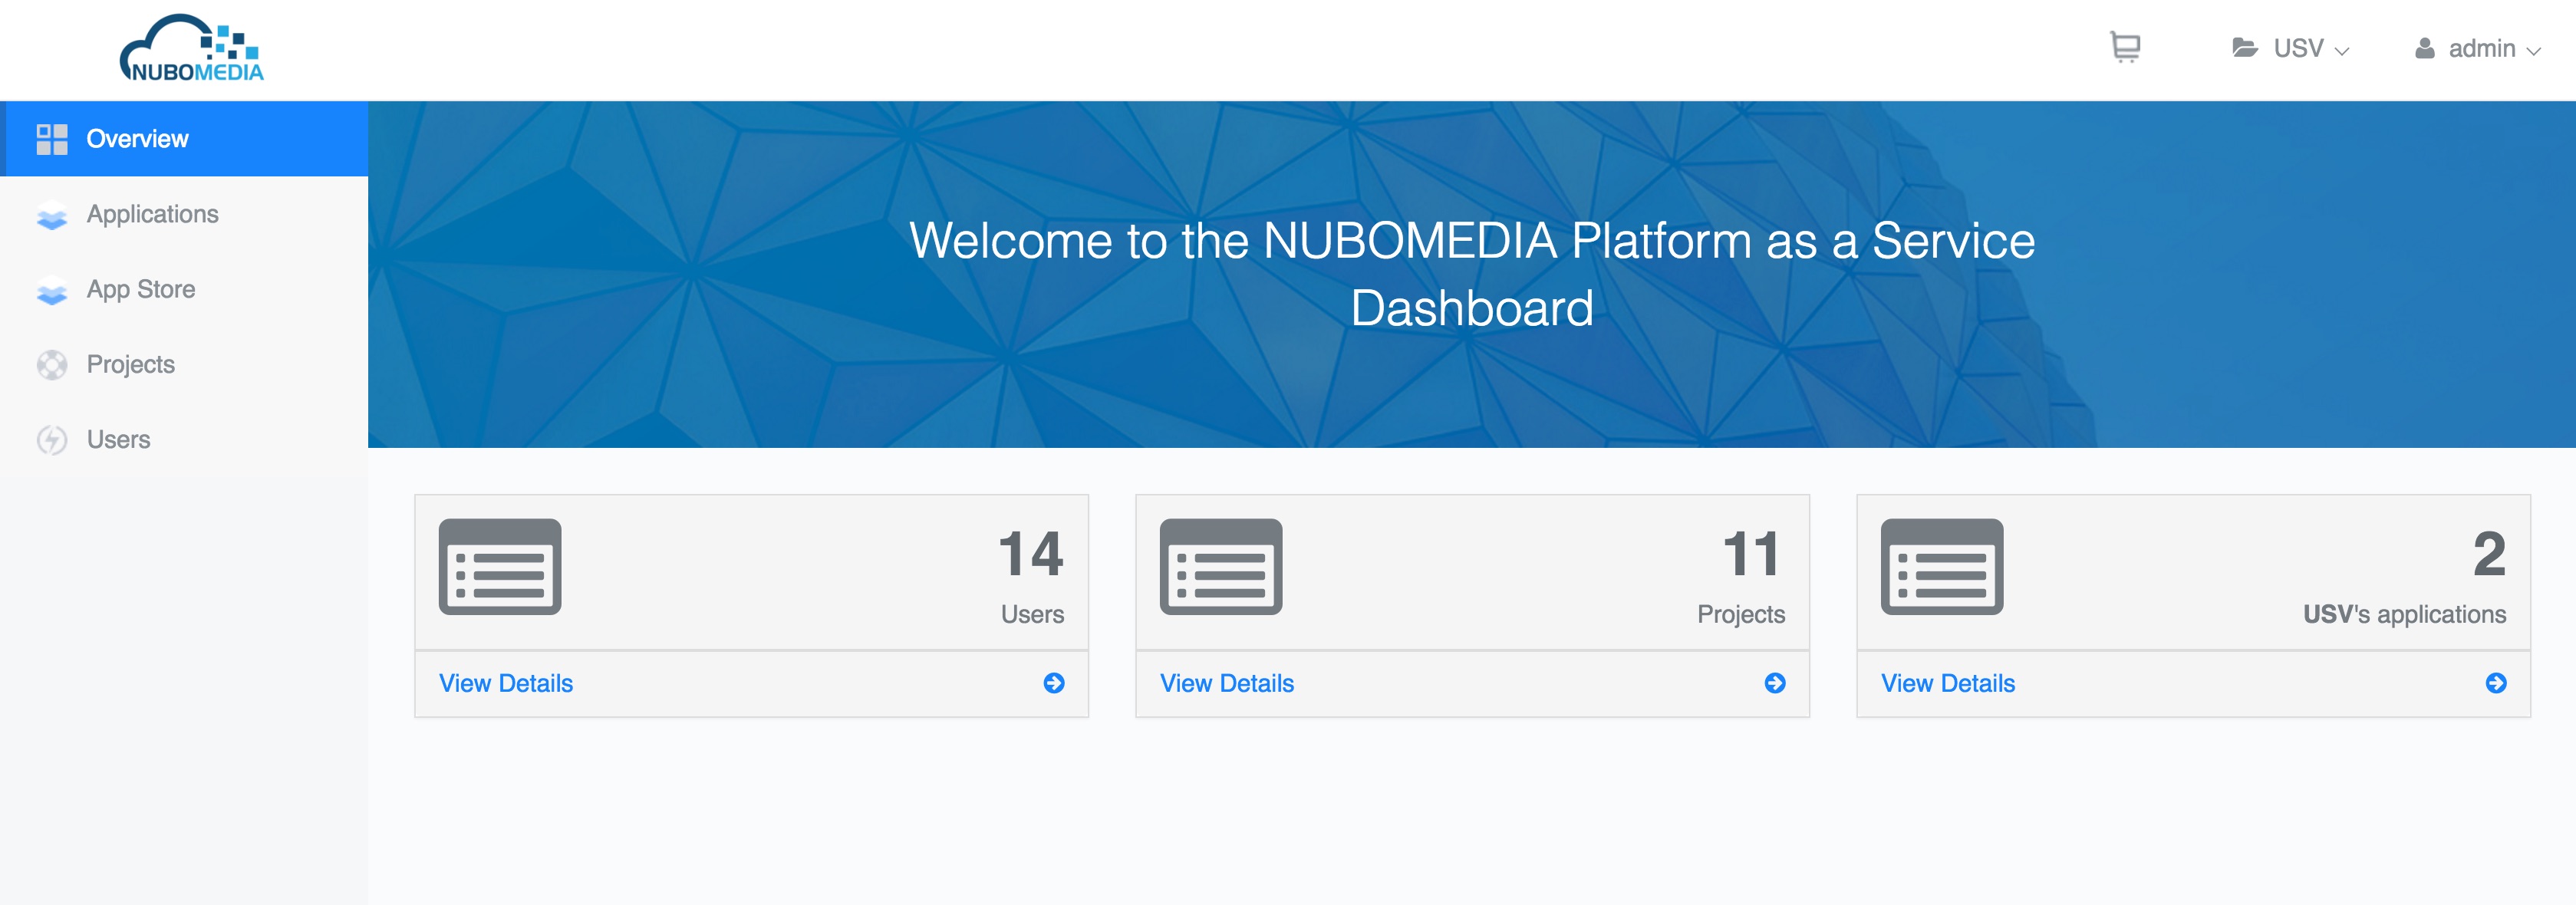
Task: Click the list icon on Users card
Action: coord(500,566)
